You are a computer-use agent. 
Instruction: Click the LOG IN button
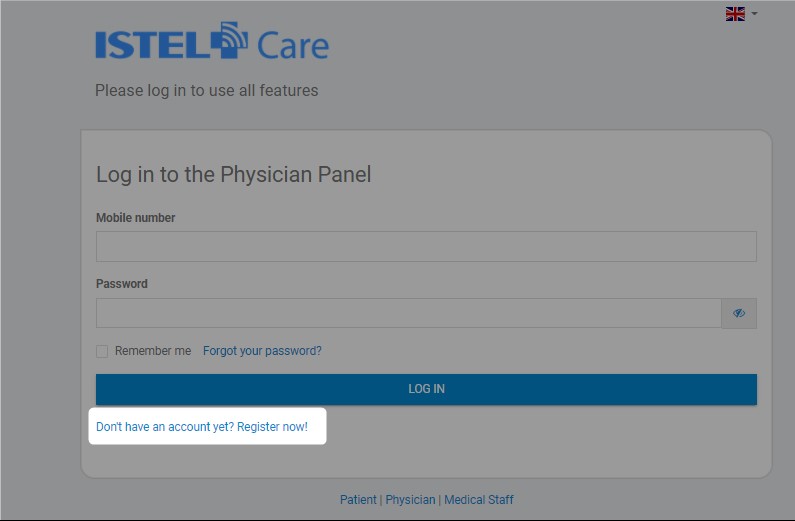(426, 389)
